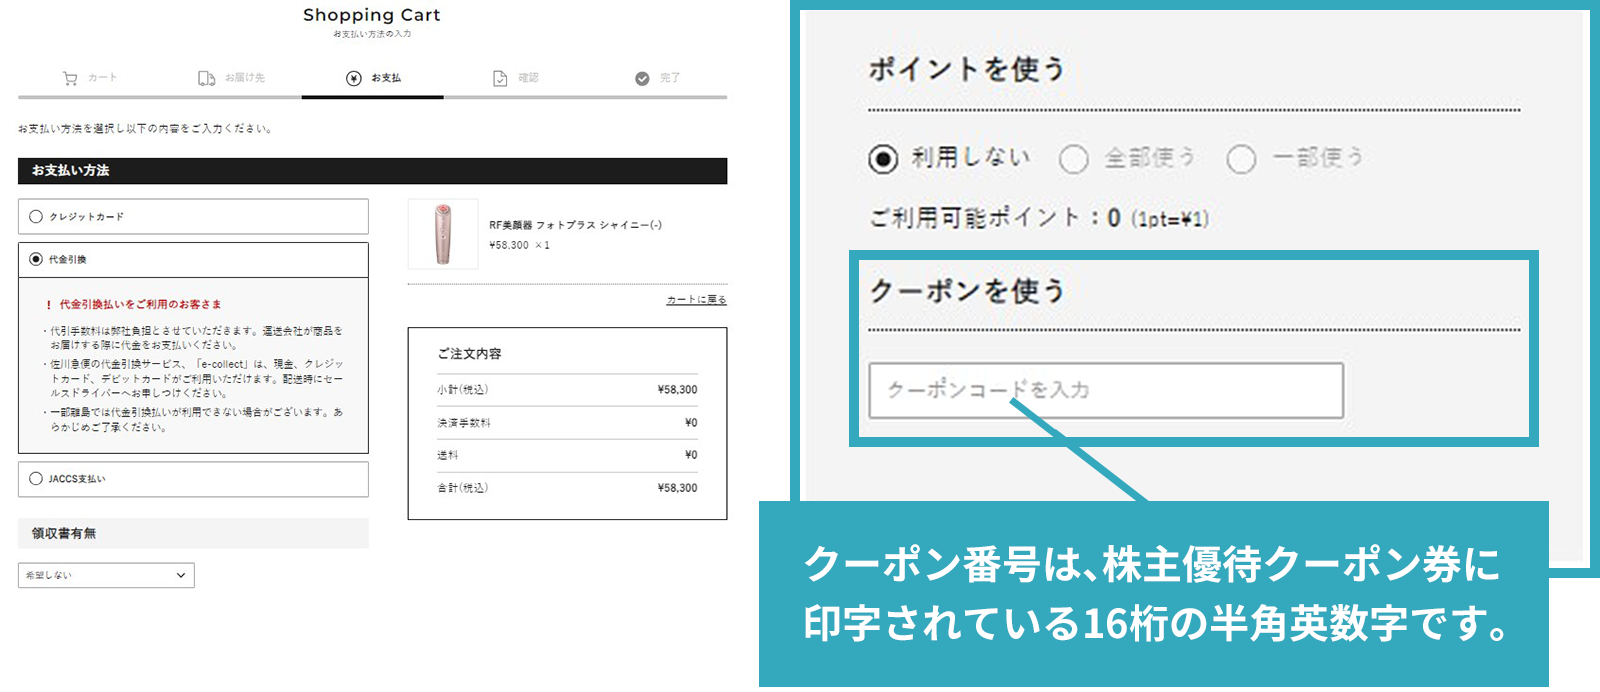Click the クーポンコードを入力 input field
The width and height of the screenshot is (1600, 692).
(x=1106, y=390)
